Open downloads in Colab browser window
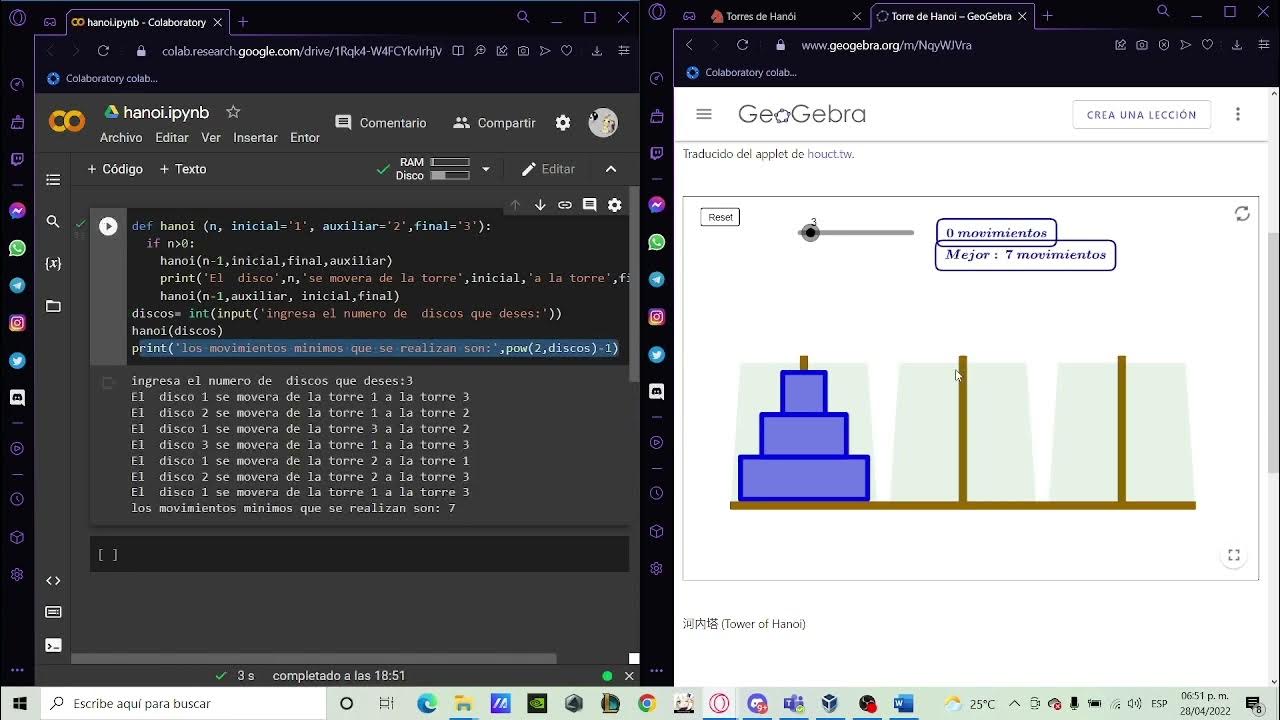The width and height of the screenshot is (1280, 720). click(x=597, y=51)
